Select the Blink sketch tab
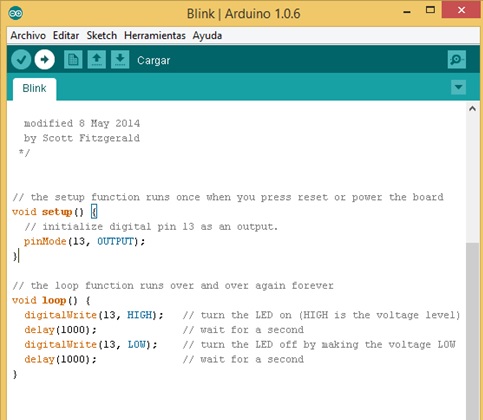The height and width of the screenshot is (420, 483). pyautogui.click(x=34, y=89)
